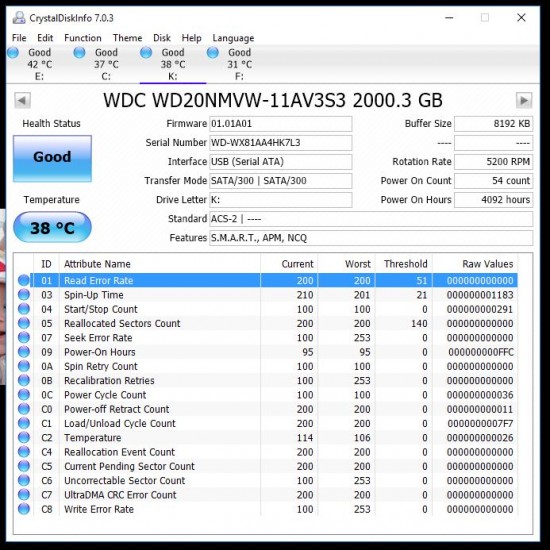
Task: Select the Load/Unload Cycle Count attribute name
Action: pyautogui.click(x=120, y=424)
